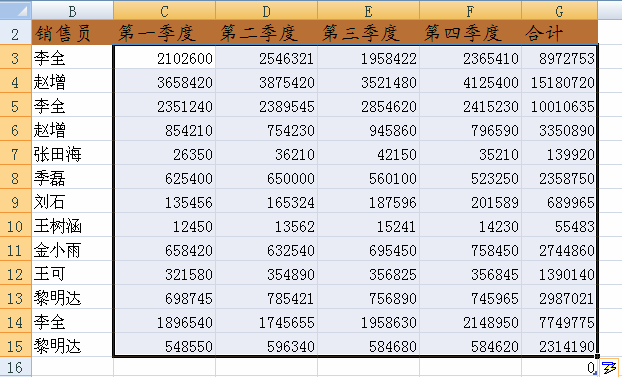
Task: Click 赵增 in row 4
Action: [x=50, y=82]
